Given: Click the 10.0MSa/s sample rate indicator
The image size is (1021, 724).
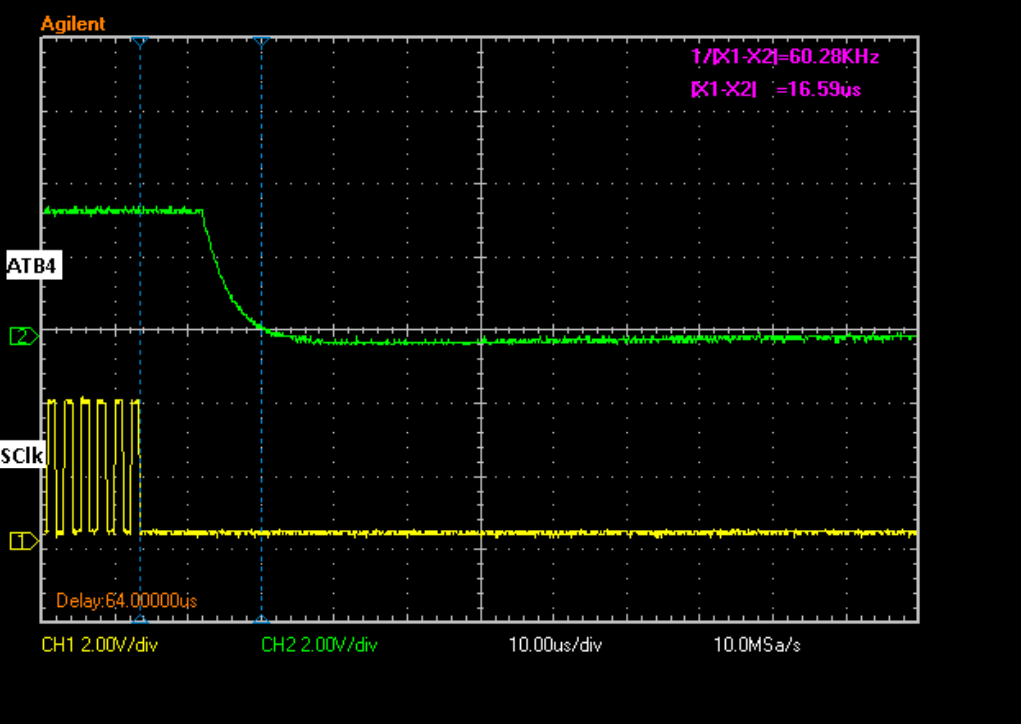Looking at the screenshot, I should coord(756,645).
